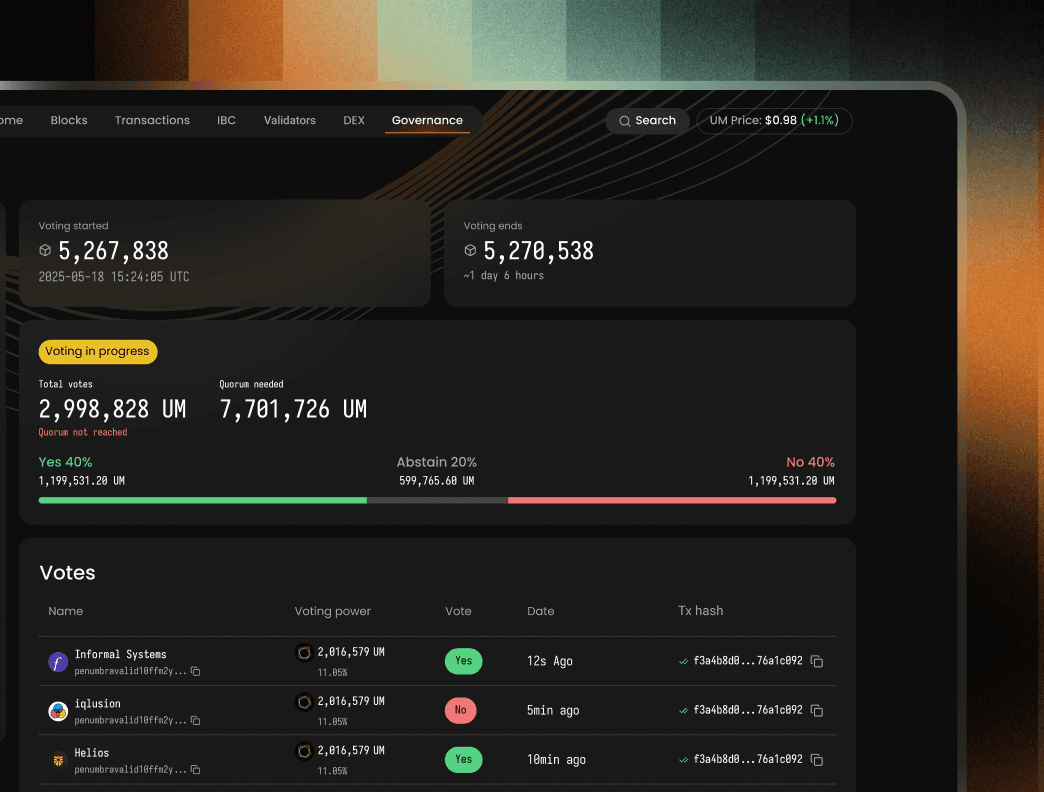Open the DEX tab

click(x=354, y=120)
